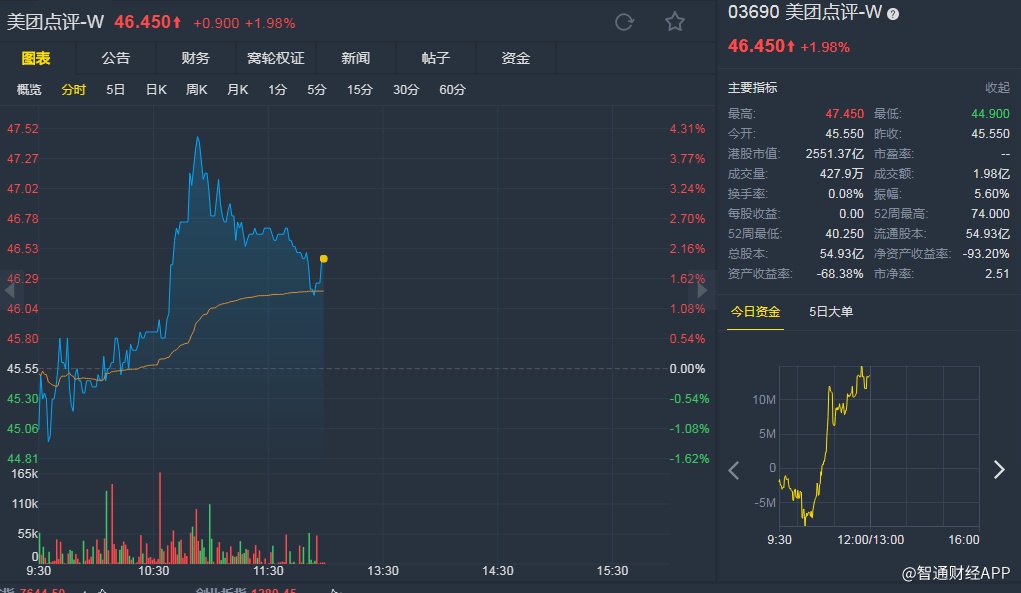Select the 分时 intraday chart view
Screen dimensions: 1021x593
74,90
